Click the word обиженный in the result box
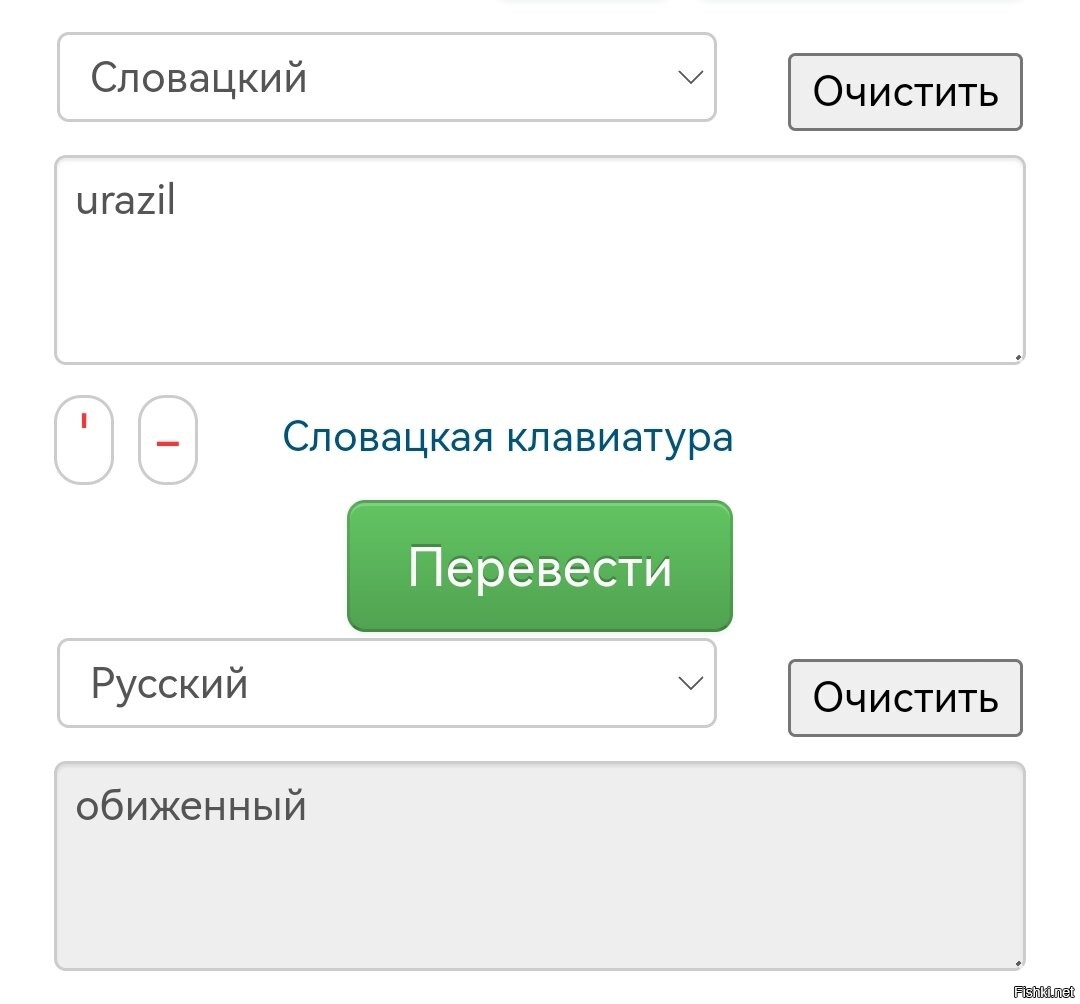This screenshot has height=1004, width=1080. click(x=191, y=806)
